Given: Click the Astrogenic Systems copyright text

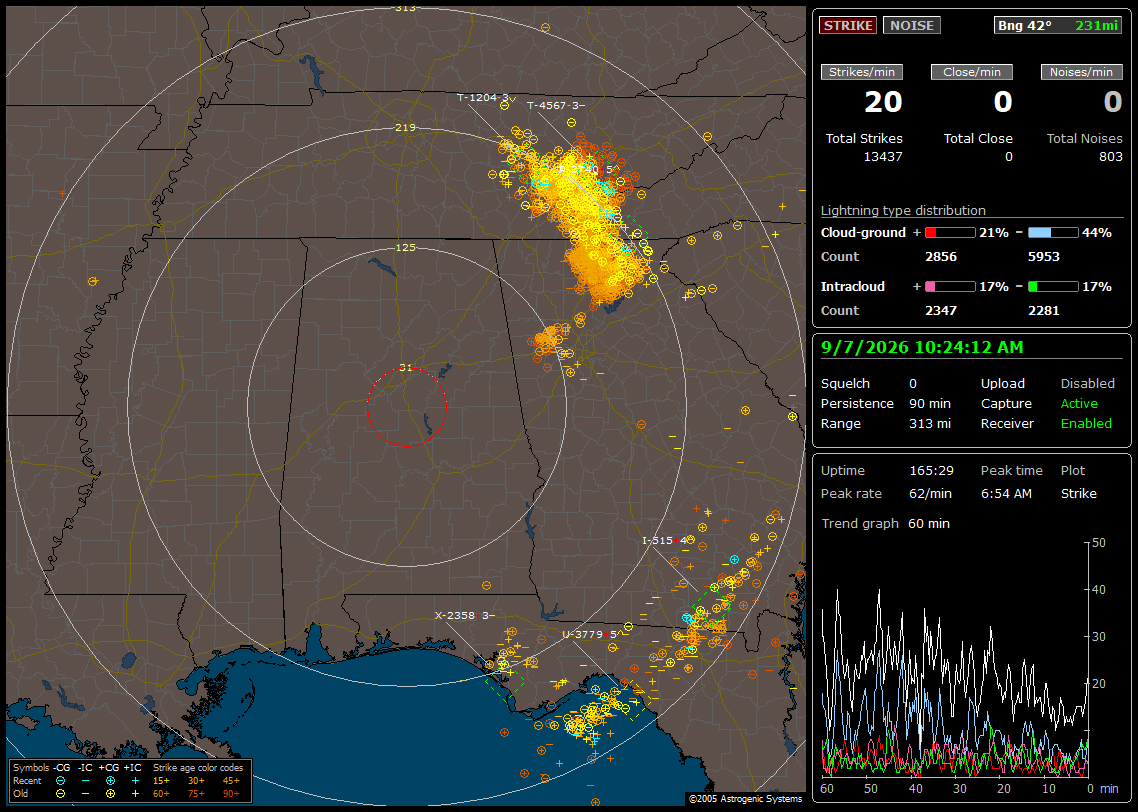Looking at the screenshot, I should [x=745, y=799].
